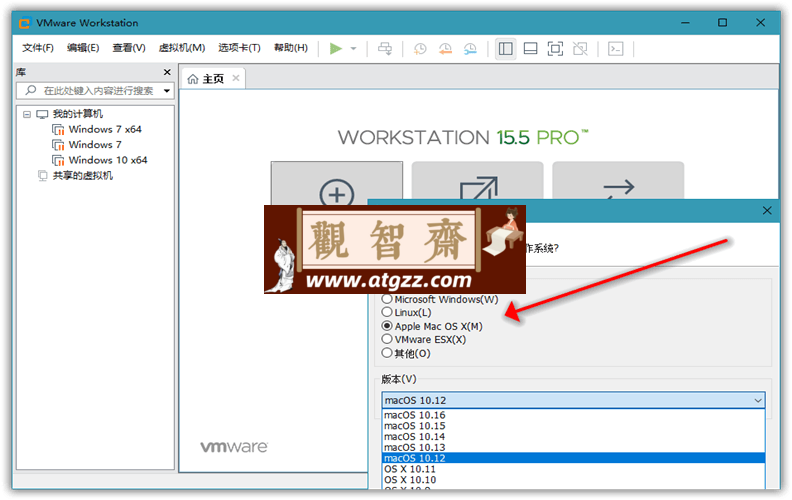The image size is (792, 500).
Task: Click the shared VMs icon in library
Action: pos(43,176)
